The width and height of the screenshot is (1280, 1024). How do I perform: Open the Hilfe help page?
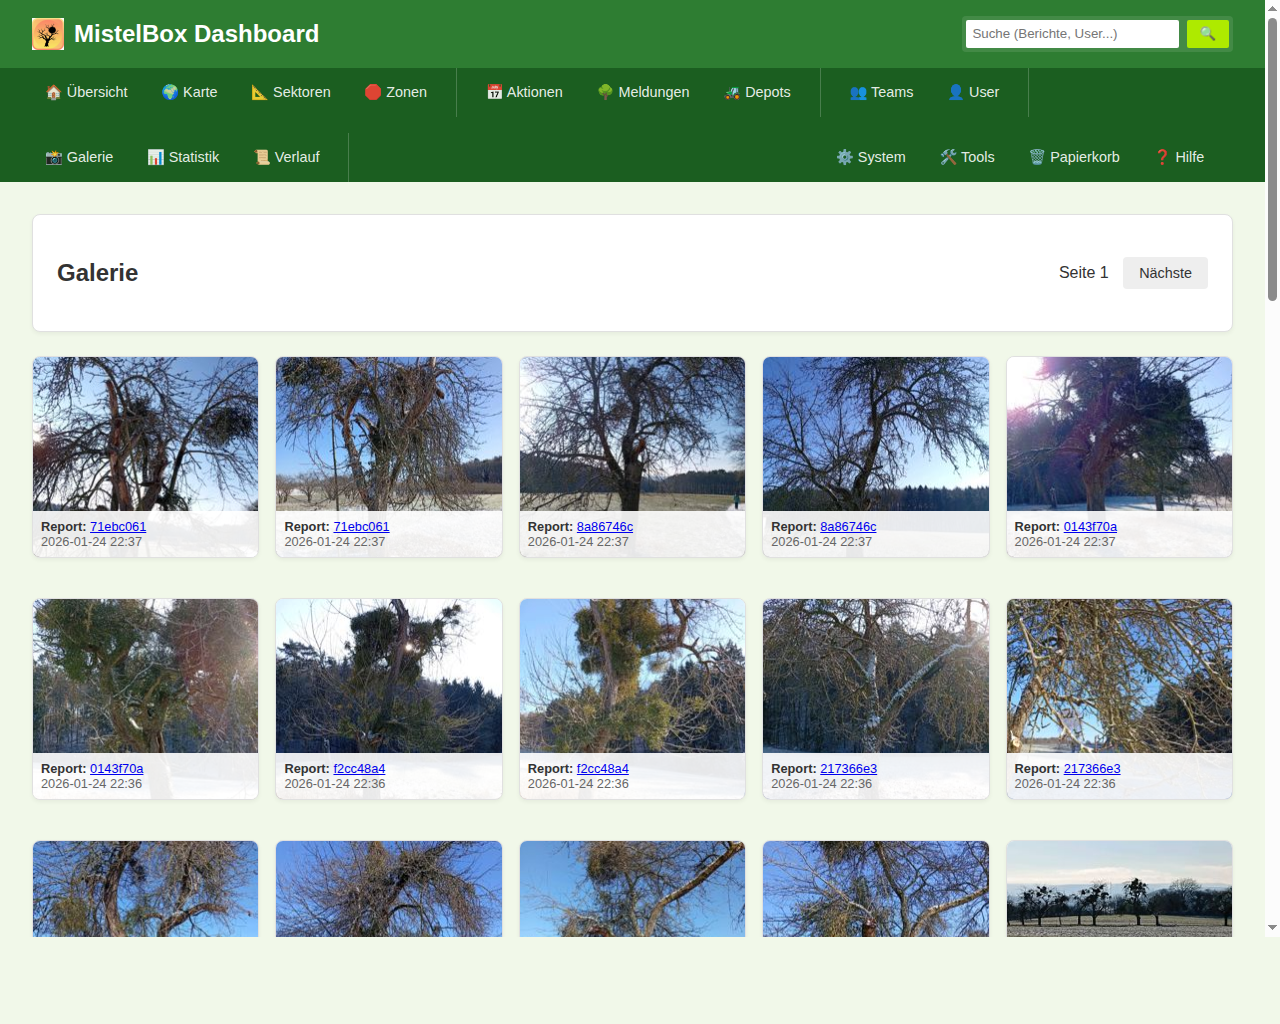pyautogui.click(x=1179, y=157)
